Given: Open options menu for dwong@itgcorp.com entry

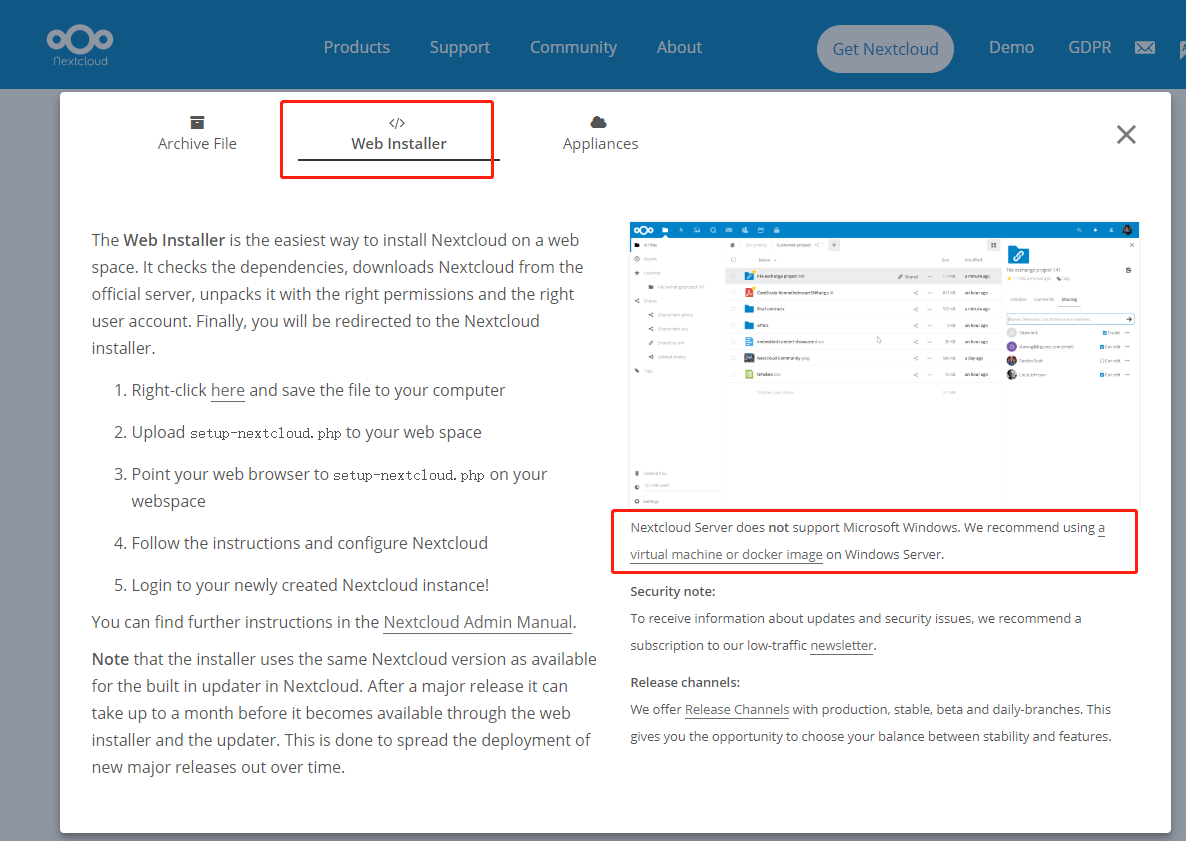Looking at the screenshot, I should click(x=1128, y=347).
